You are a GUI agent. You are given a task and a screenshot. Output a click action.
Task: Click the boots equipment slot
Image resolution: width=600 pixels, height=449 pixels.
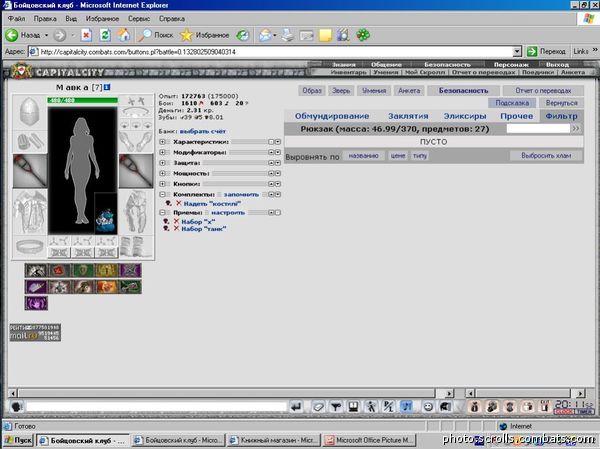point(136,246)
